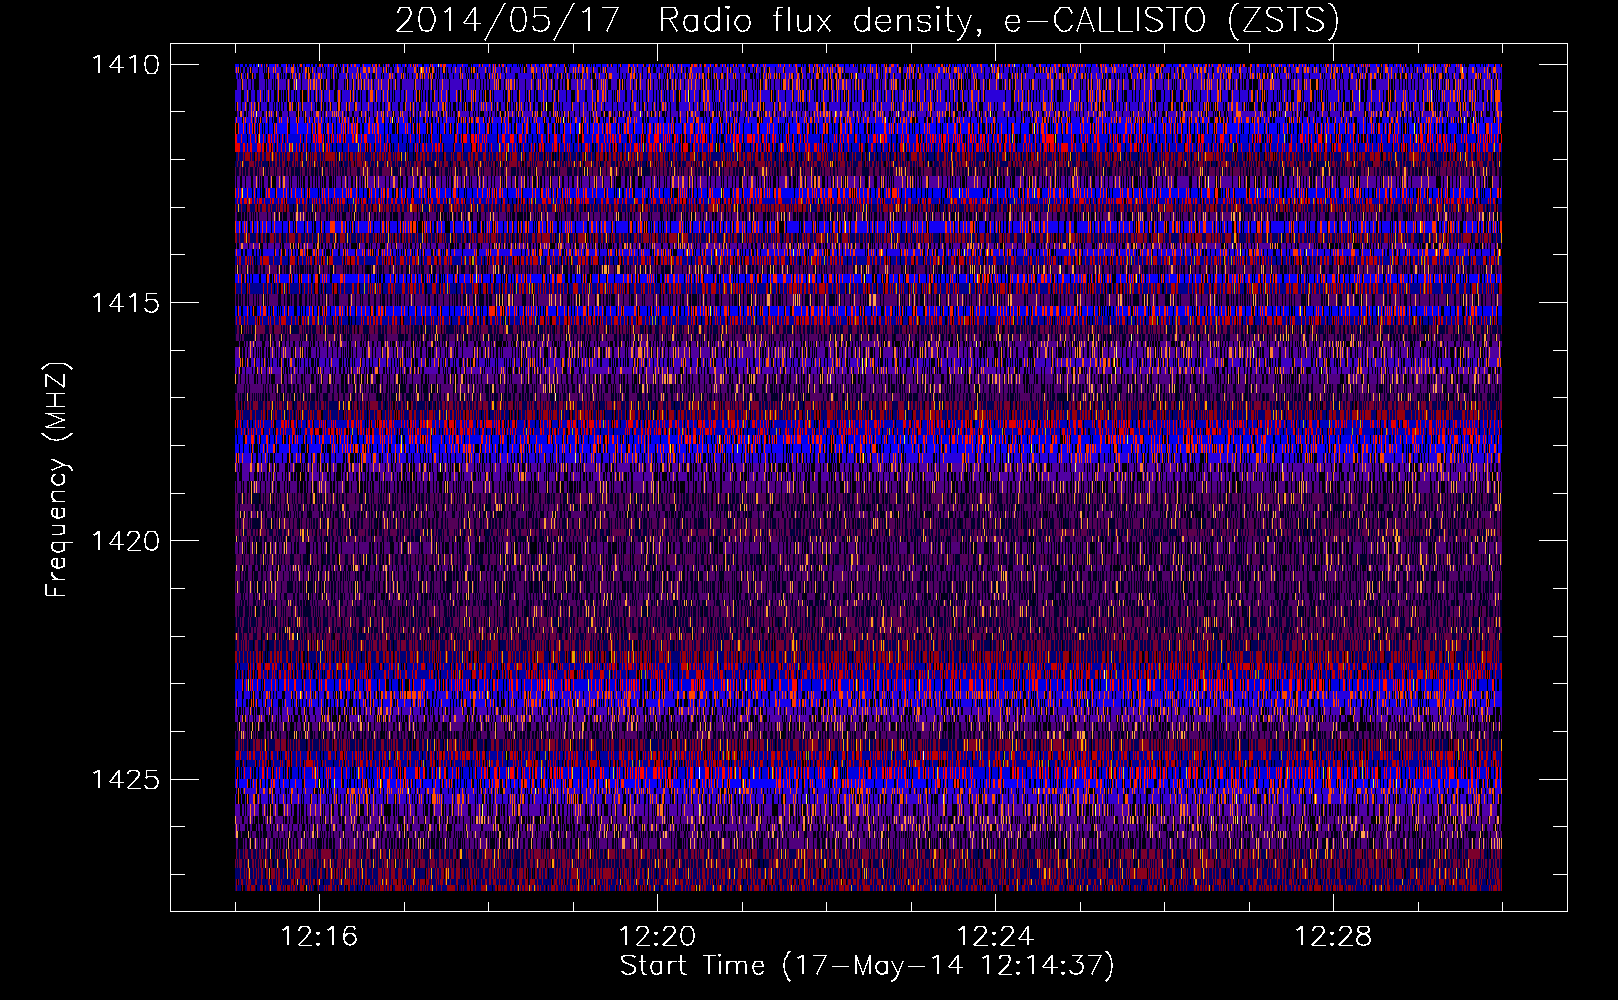Image resolution: width=1618 pixels, height=1000 pixels.
Task: Click the plot title 'Radio flux density, e-CALLISTO (ZSTS)'
Action: (999, 21)
